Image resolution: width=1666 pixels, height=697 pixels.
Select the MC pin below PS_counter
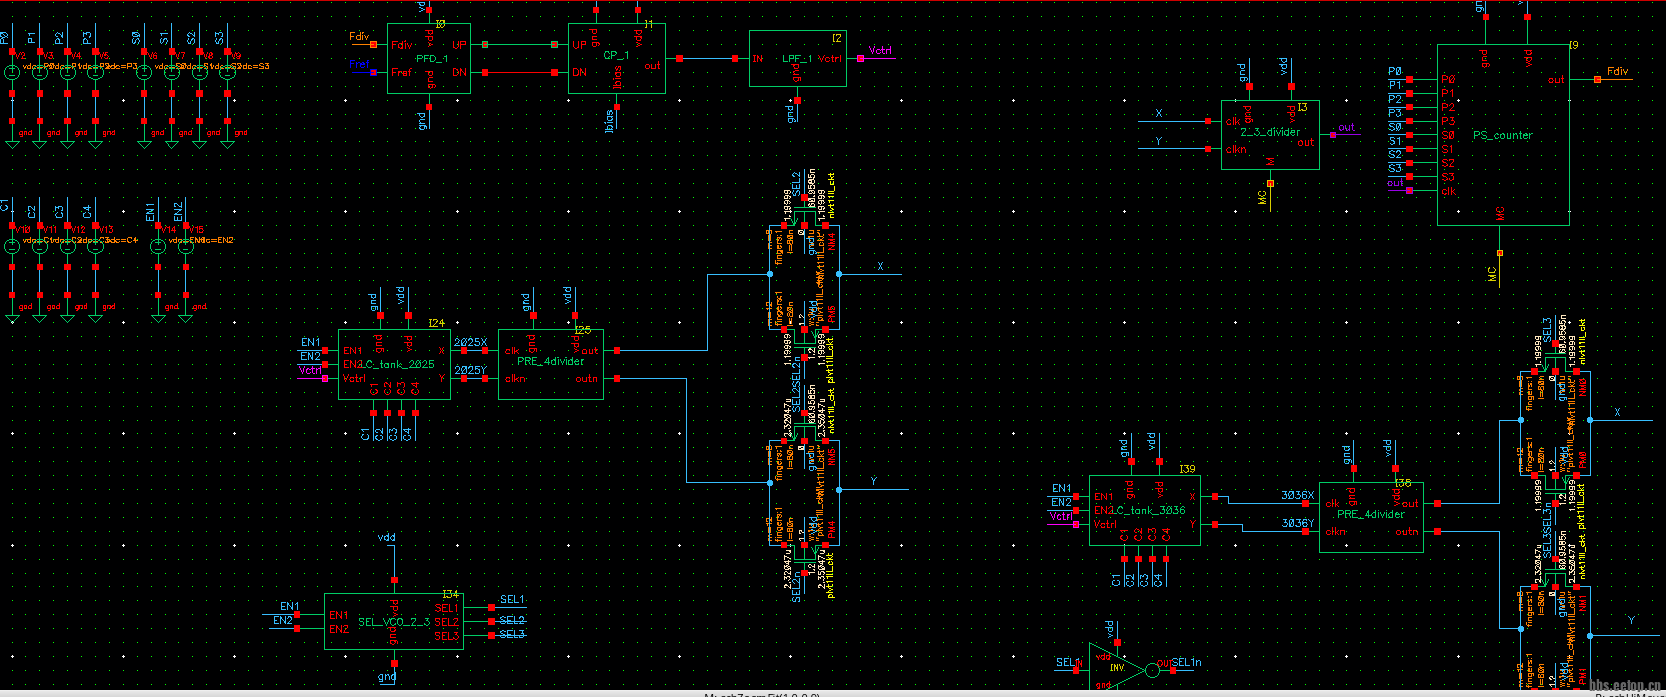pos(1499,253)
